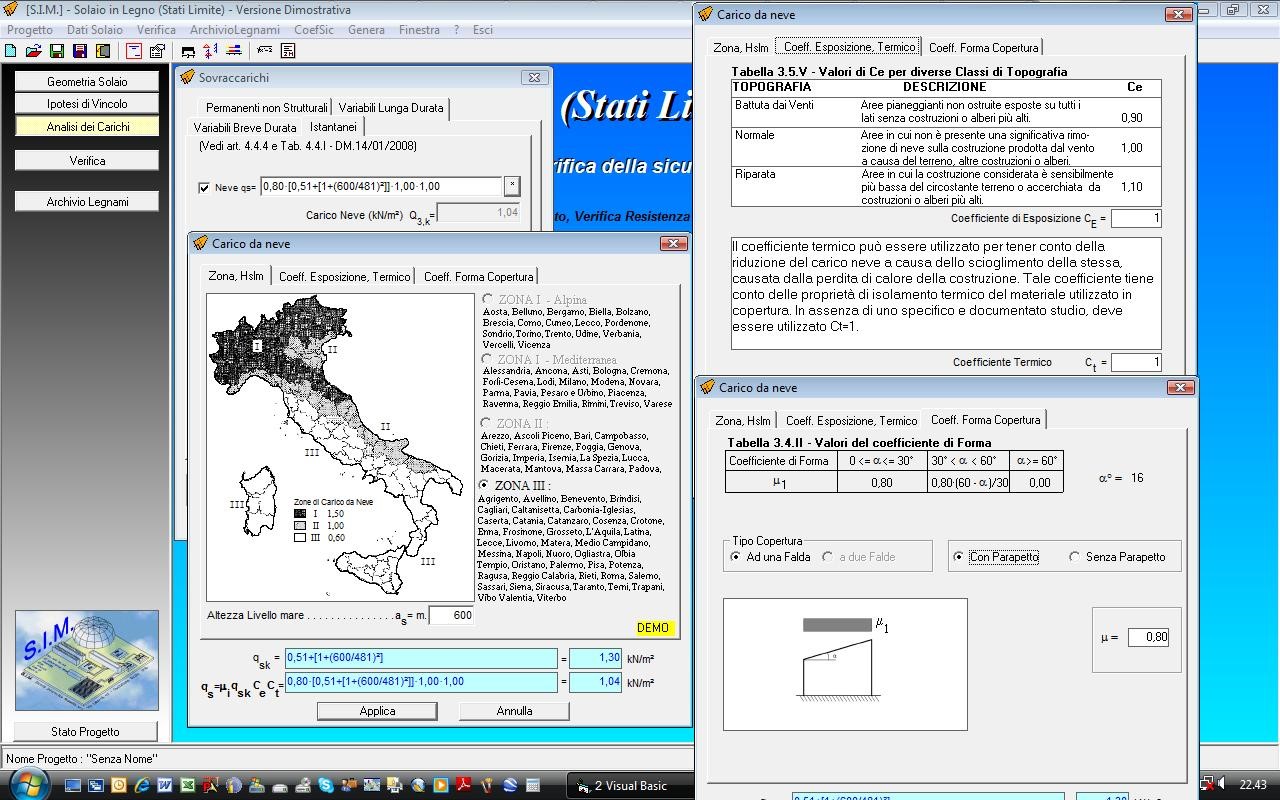Click the 2 Visual Basic taskbar button
Viewport: 1280px width, 800px height.
630,785
